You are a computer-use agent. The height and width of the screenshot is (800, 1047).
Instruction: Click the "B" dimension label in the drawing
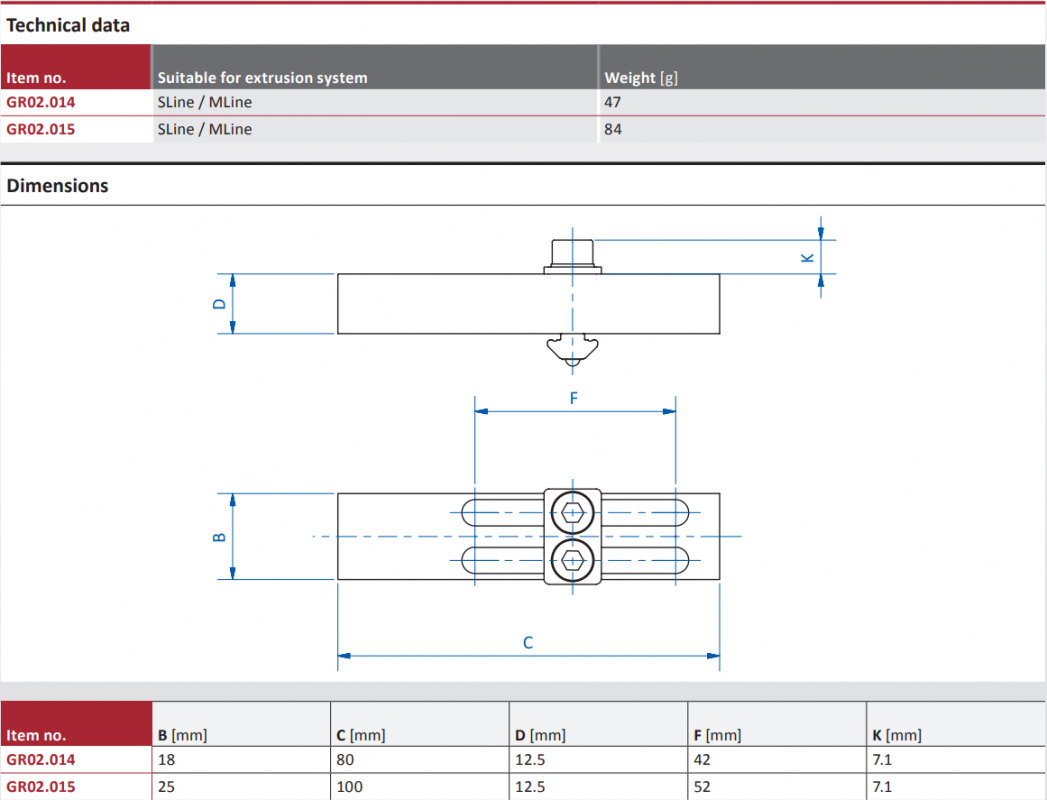[x=219, y=537]
